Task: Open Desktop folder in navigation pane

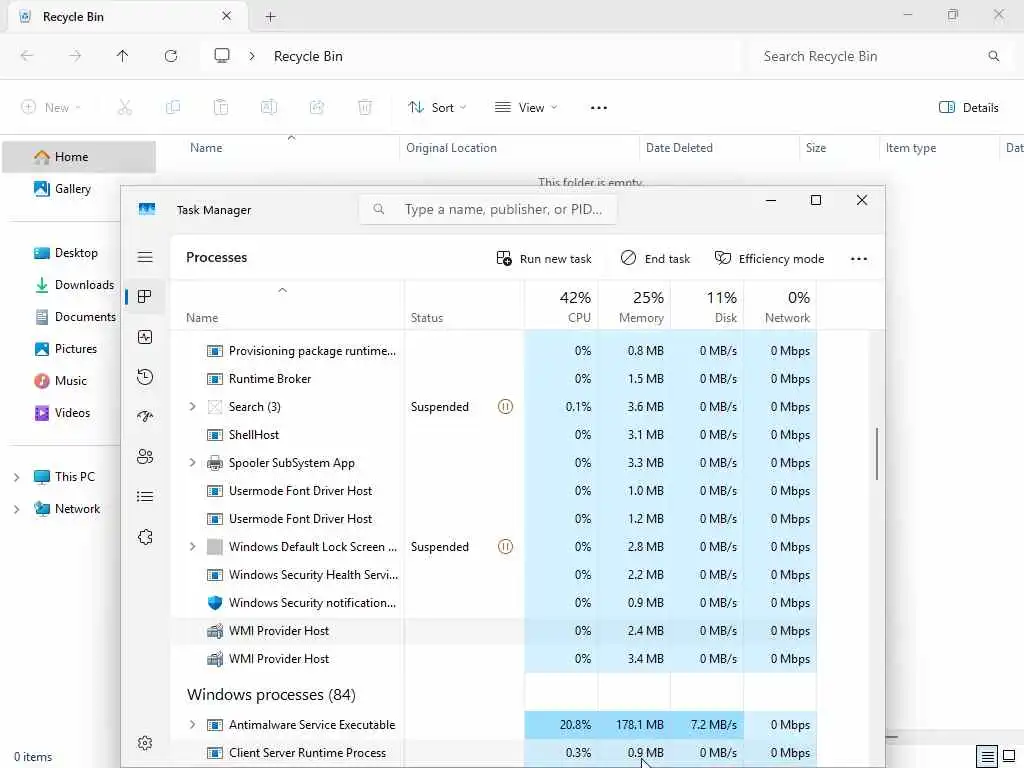Action: pyautogui.click(x=65, y=253)
